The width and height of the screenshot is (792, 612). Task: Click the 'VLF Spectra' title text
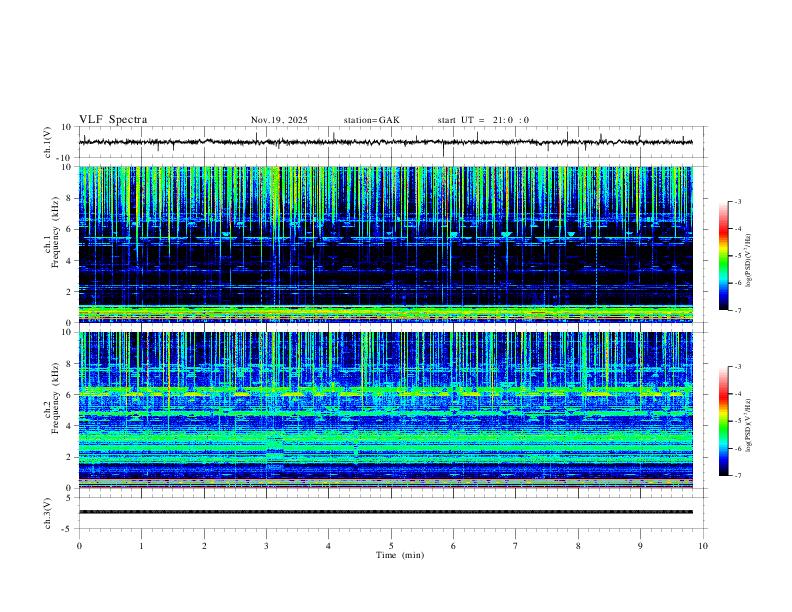(113, 120)
